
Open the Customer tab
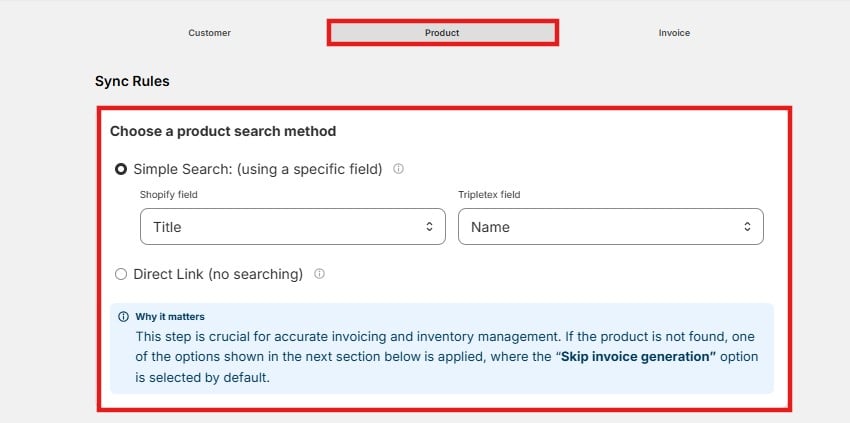(209, 33)
